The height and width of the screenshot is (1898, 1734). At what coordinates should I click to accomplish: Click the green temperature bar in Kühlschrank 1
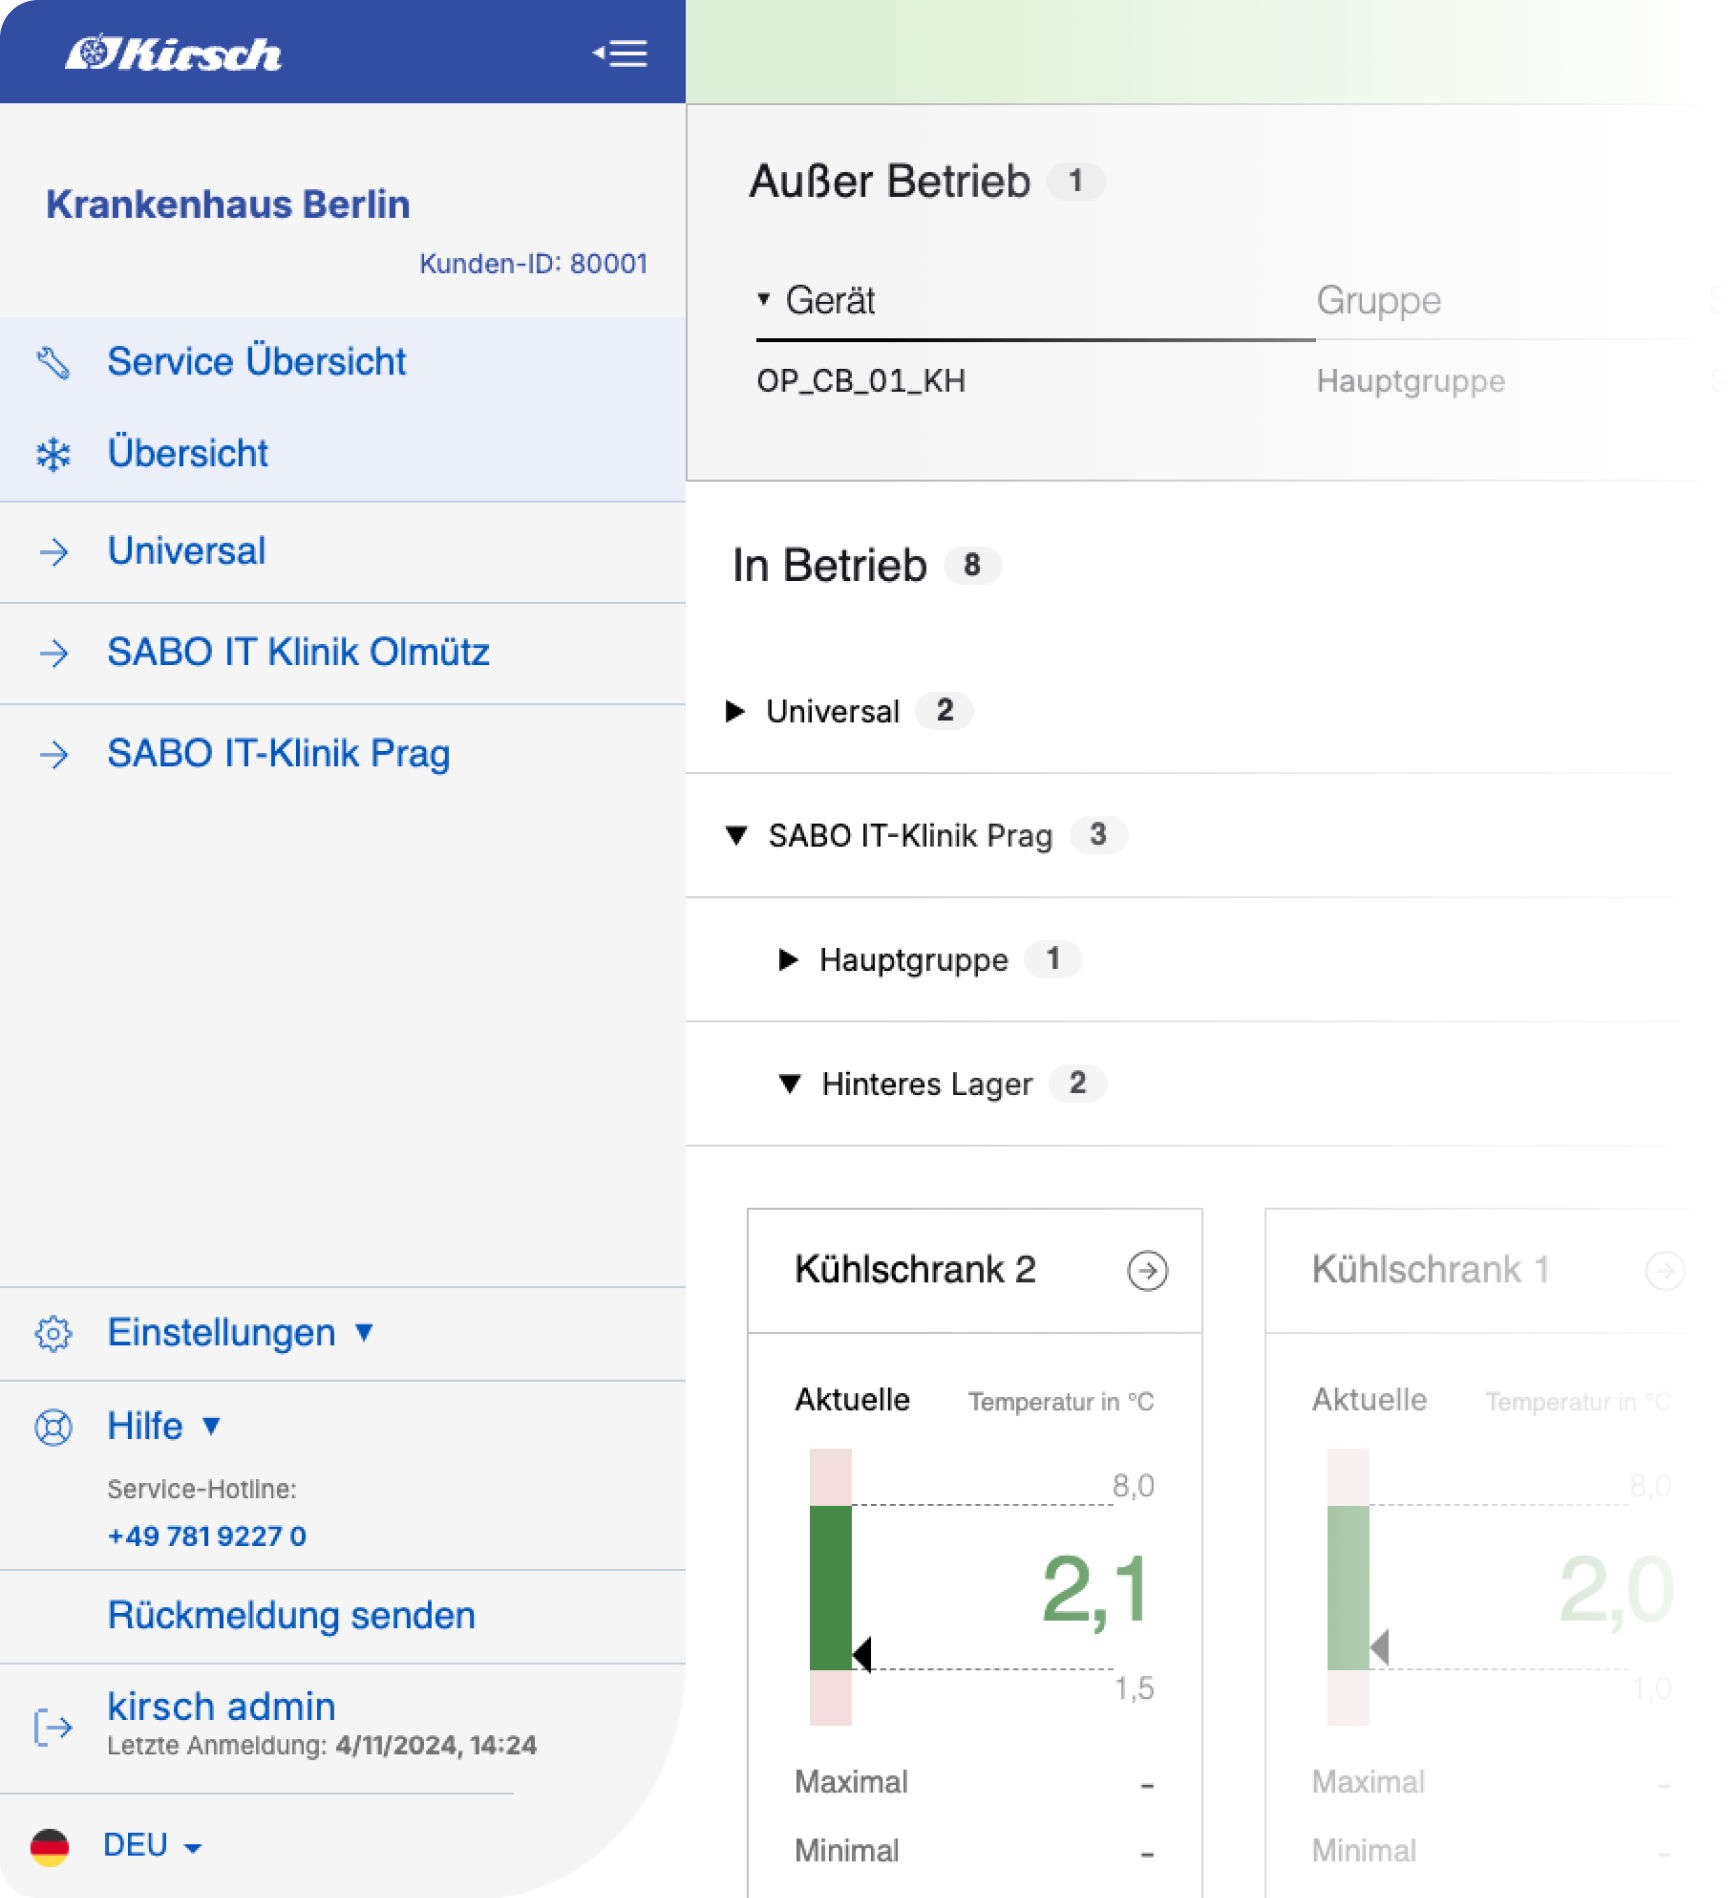pyautogui.click(x=1347, y=1588)
